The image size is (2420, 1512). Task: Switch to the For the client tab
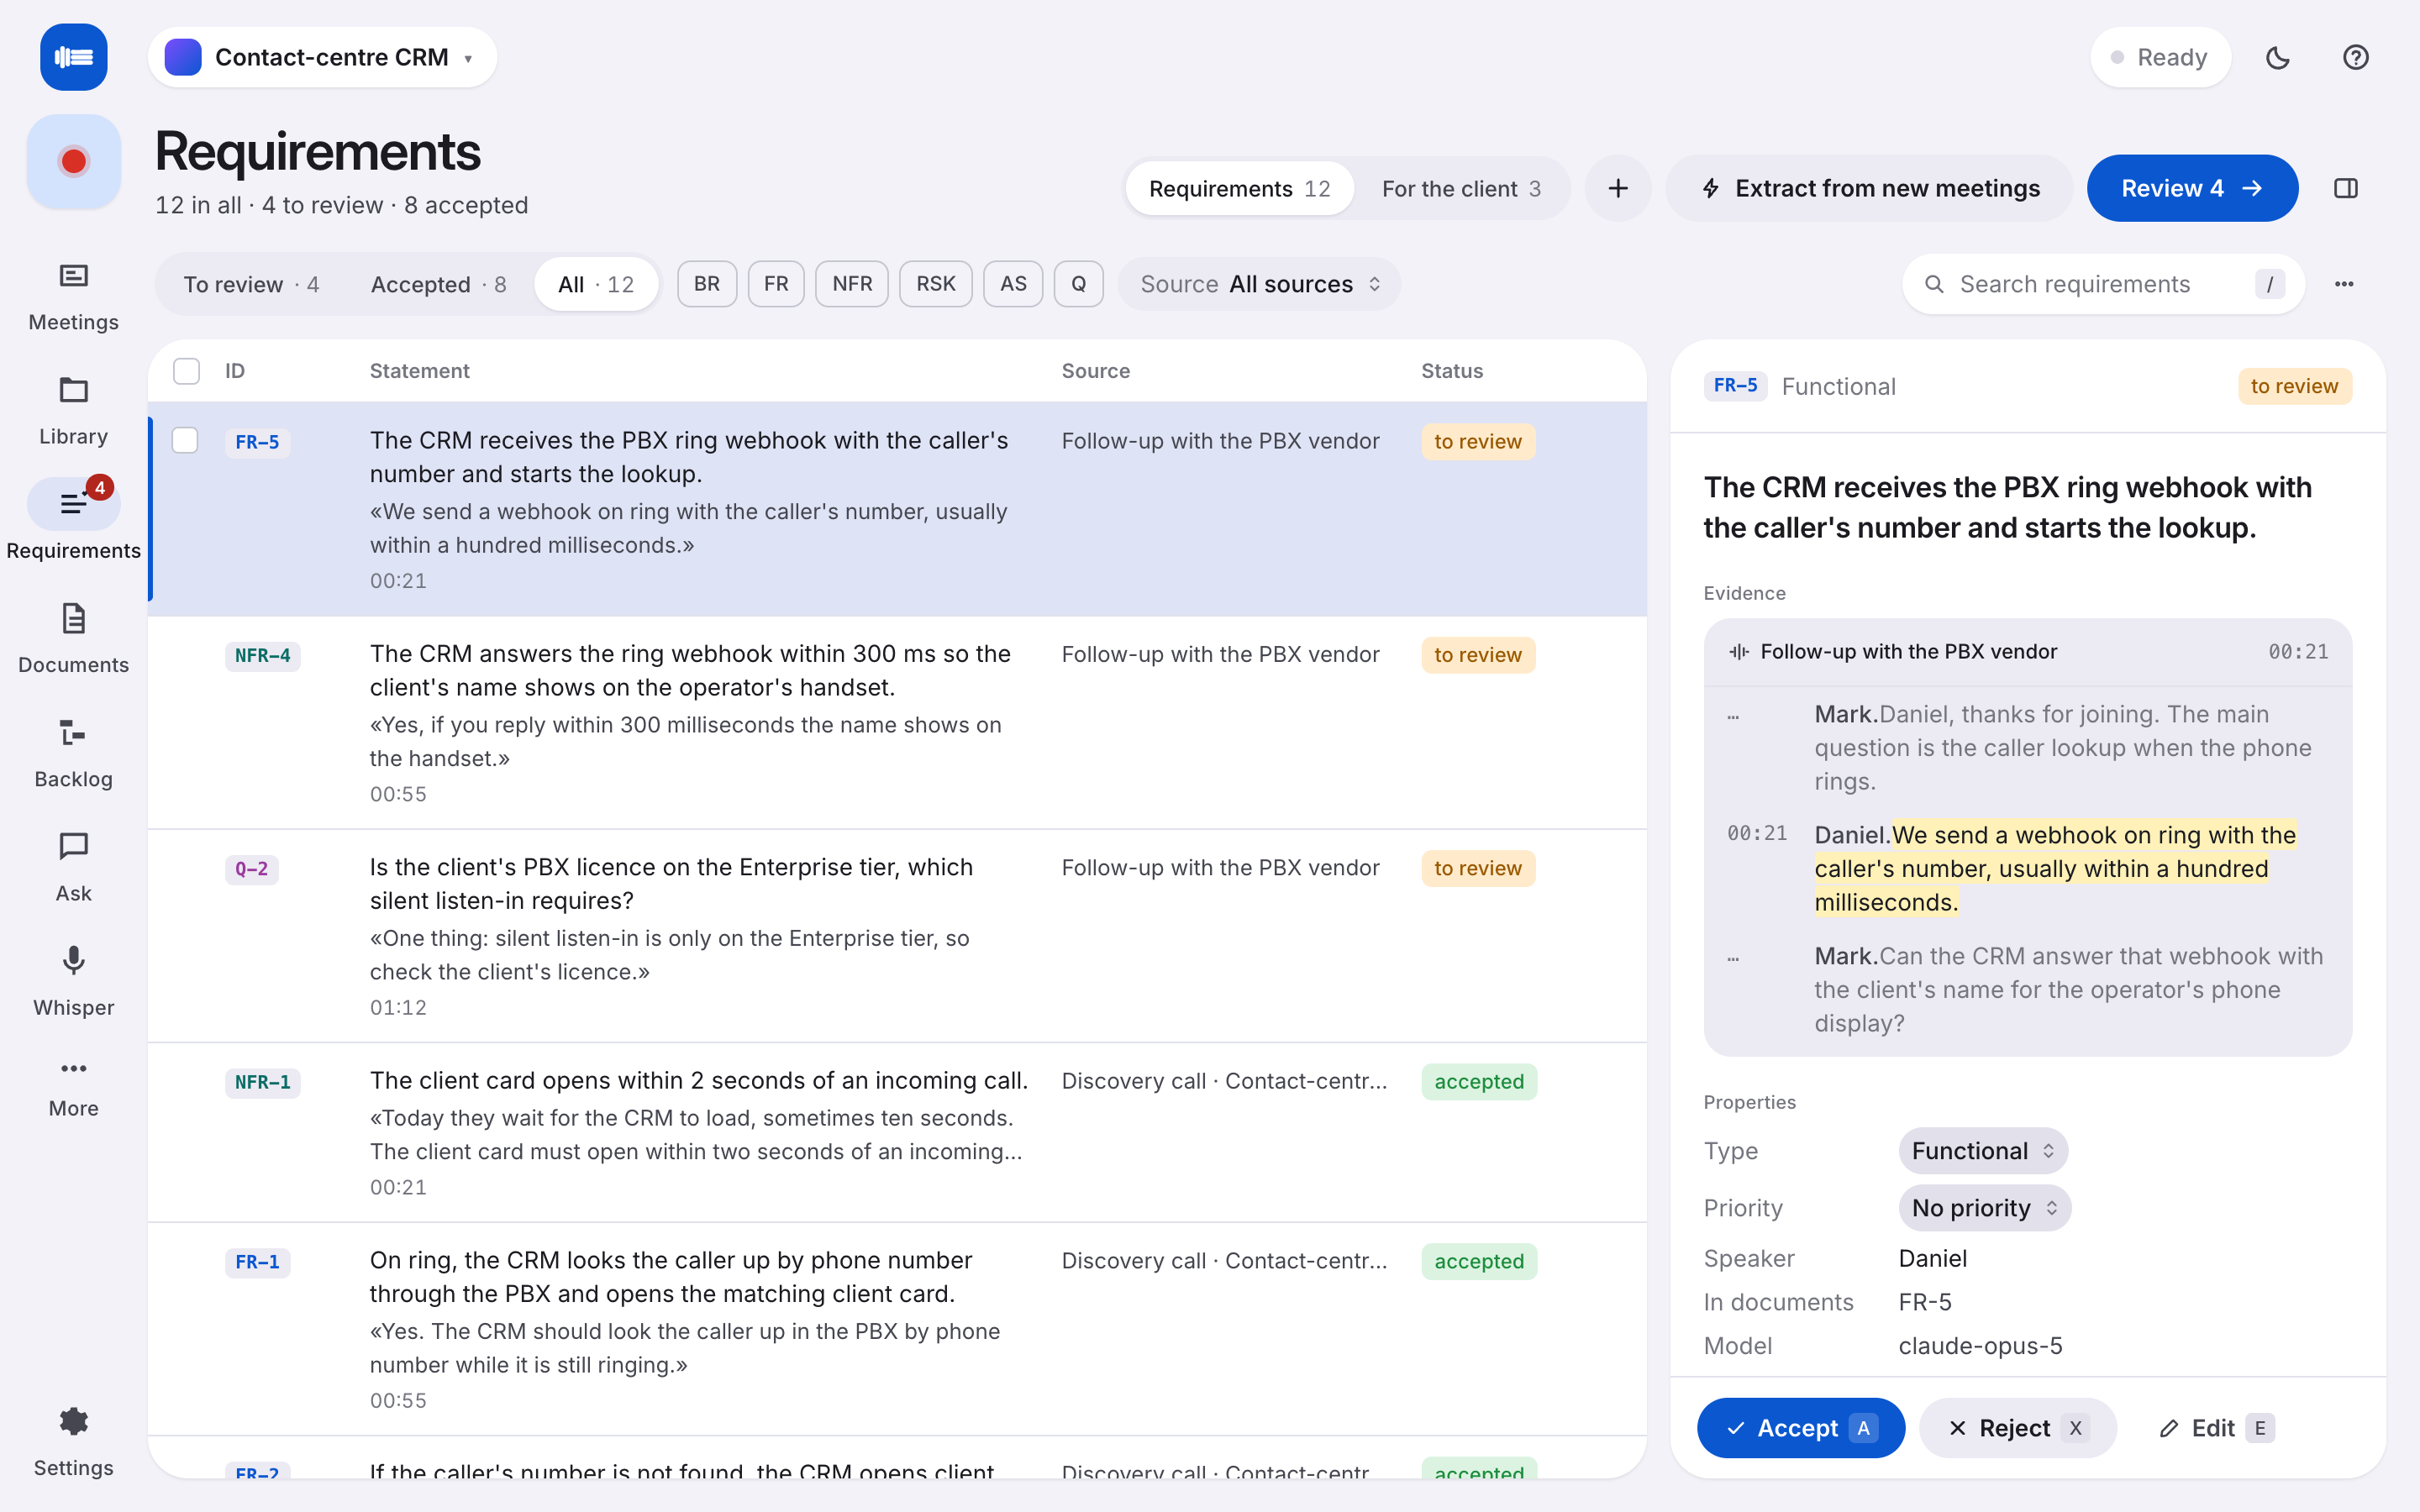(1461, 188)
